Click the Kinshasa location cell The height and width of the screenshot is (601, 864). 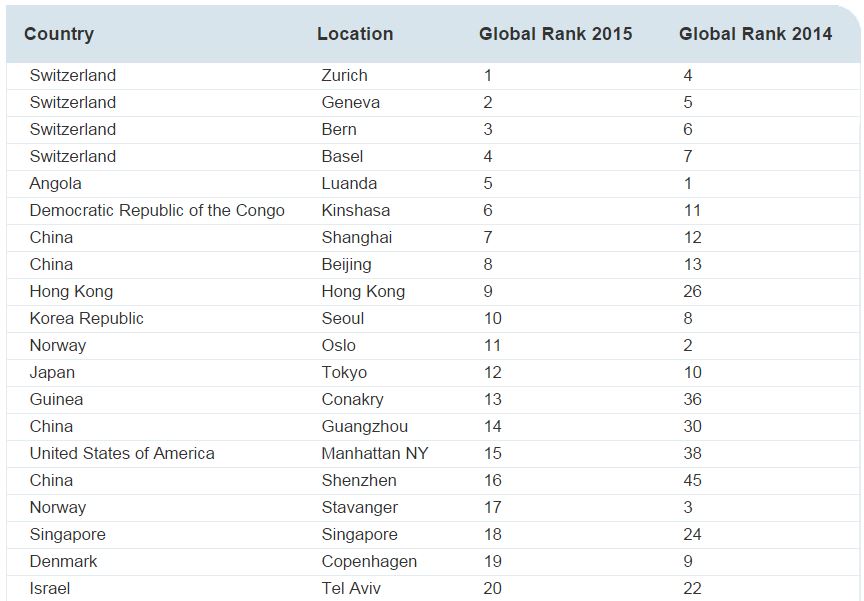tap(356, 210)
